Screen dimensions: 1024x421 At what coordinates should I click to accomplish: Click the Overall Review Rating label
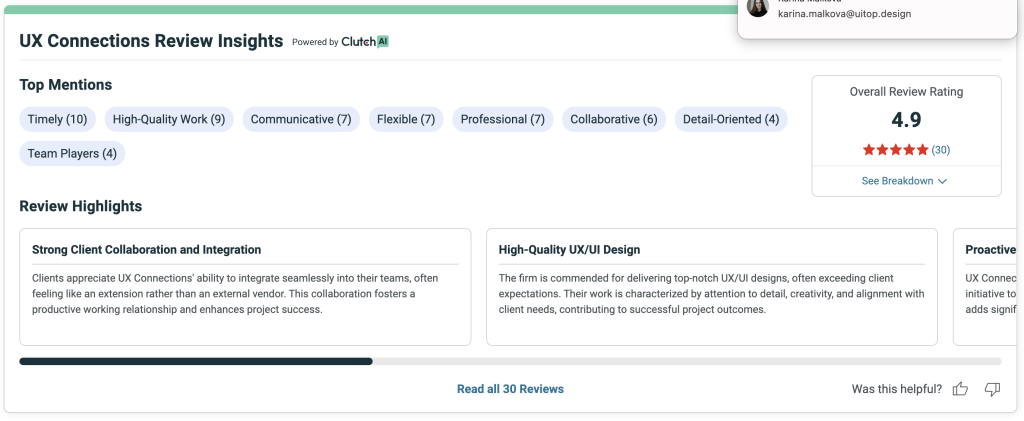(906, 92)
